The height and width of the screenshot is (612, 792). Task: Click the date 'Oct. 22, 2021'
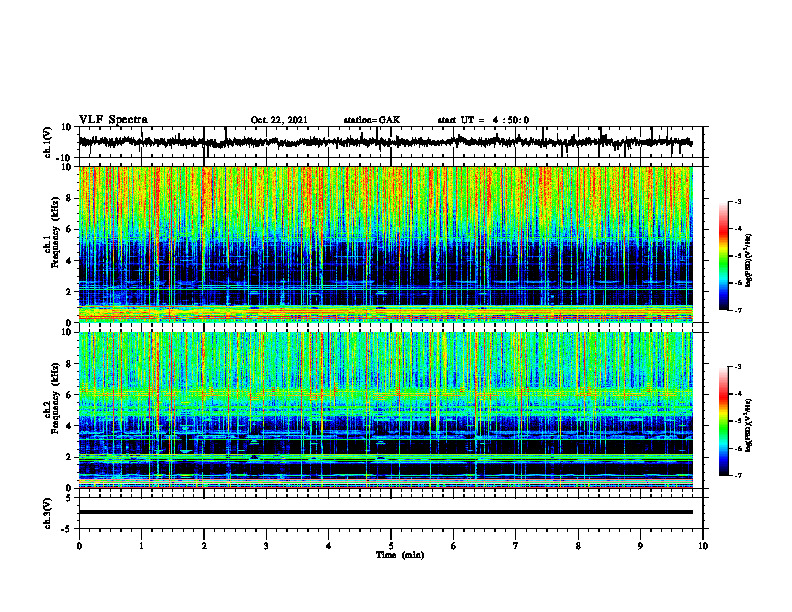(279, 120)
